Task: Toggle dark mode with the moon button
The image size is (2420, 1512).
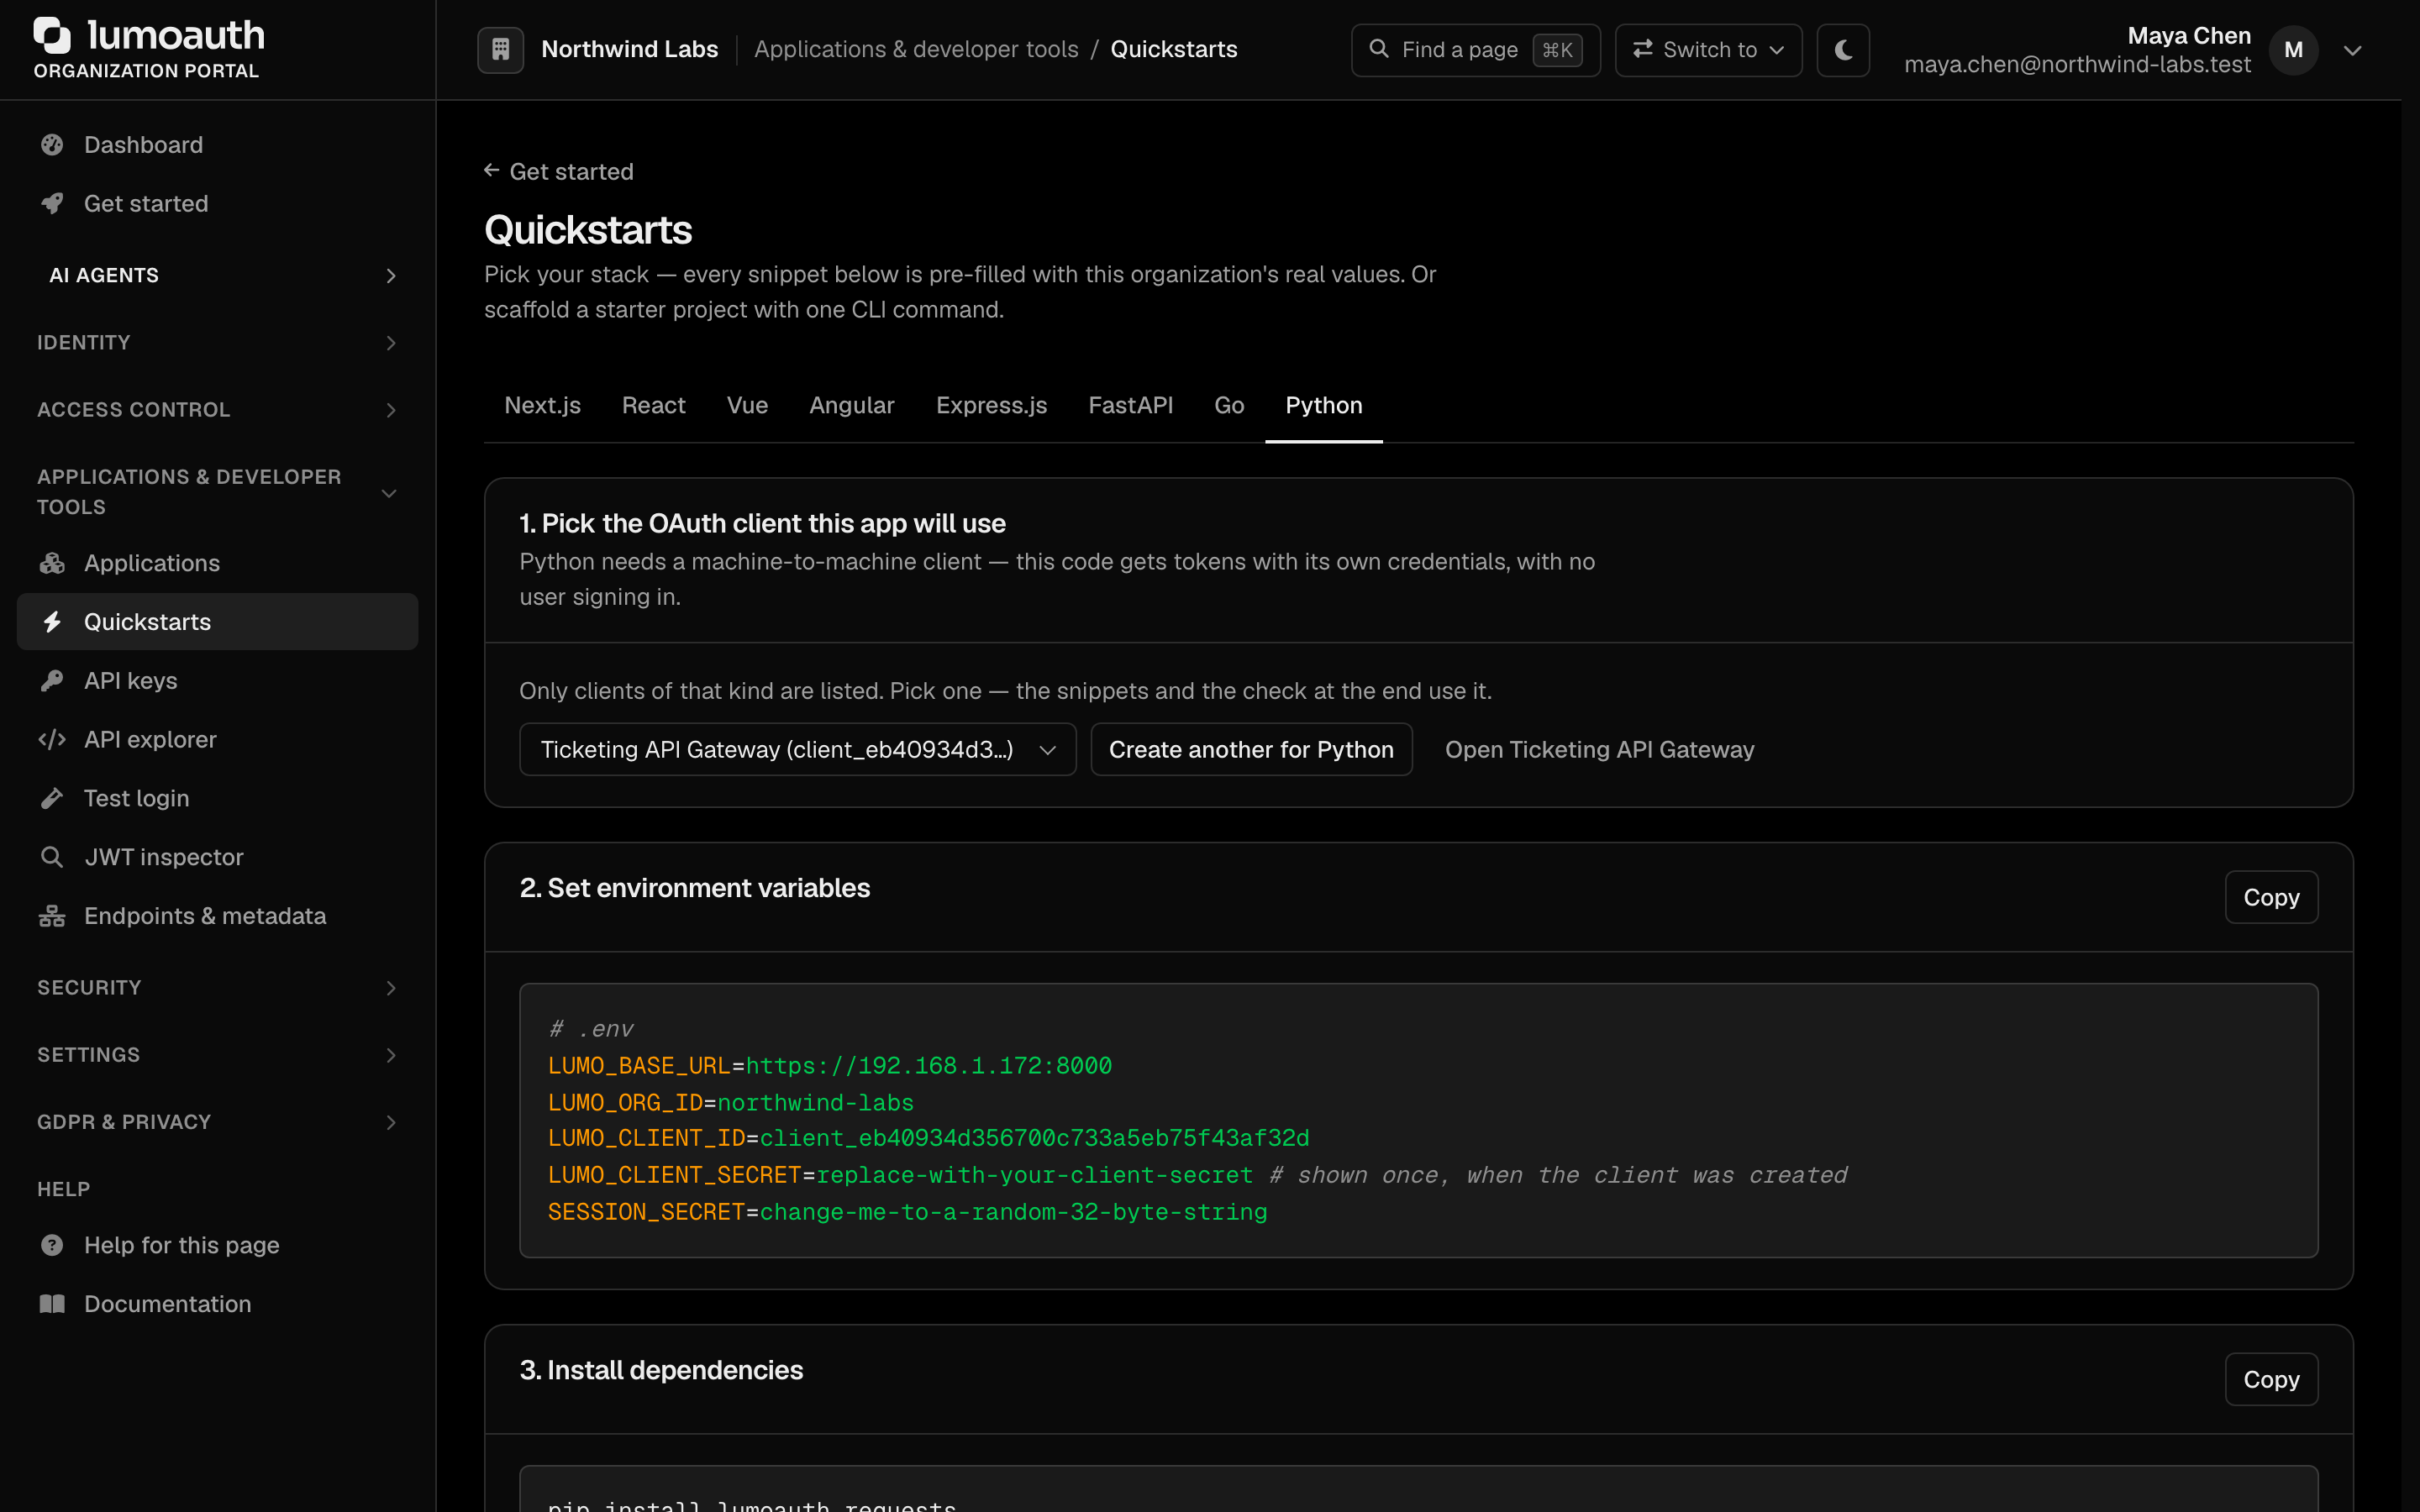Action: tap(1843, 50)
